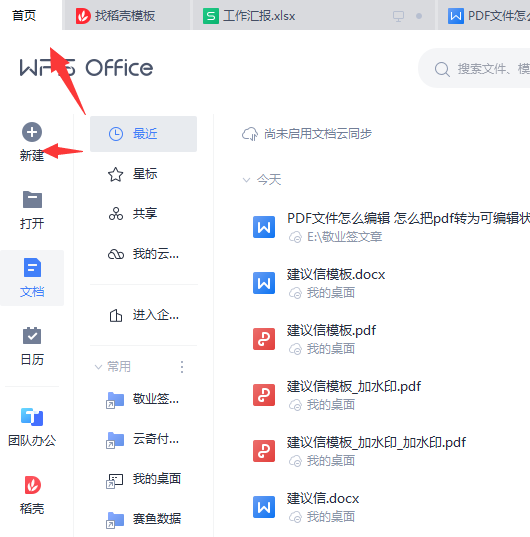Open 我的云... in the navigation list
This screenshot has height=537, width=530.
[143, 254]
